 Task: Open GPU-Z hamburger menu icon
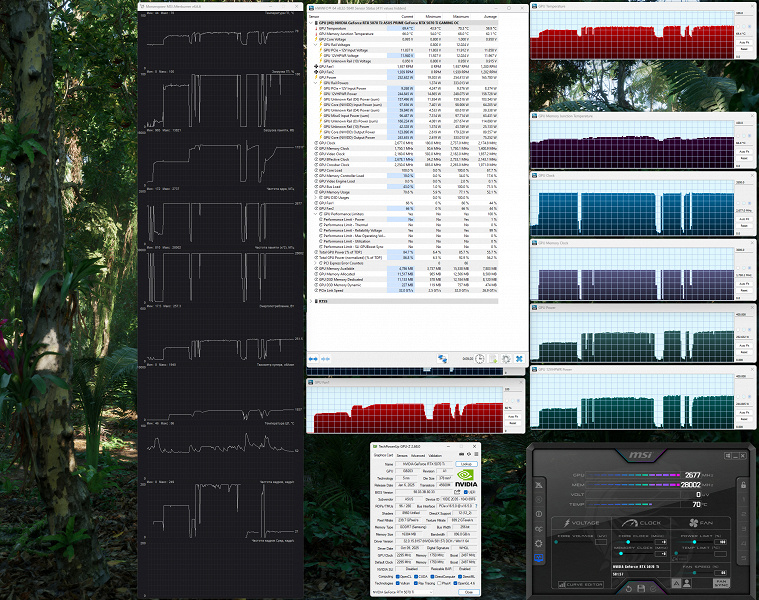point(476,454)
